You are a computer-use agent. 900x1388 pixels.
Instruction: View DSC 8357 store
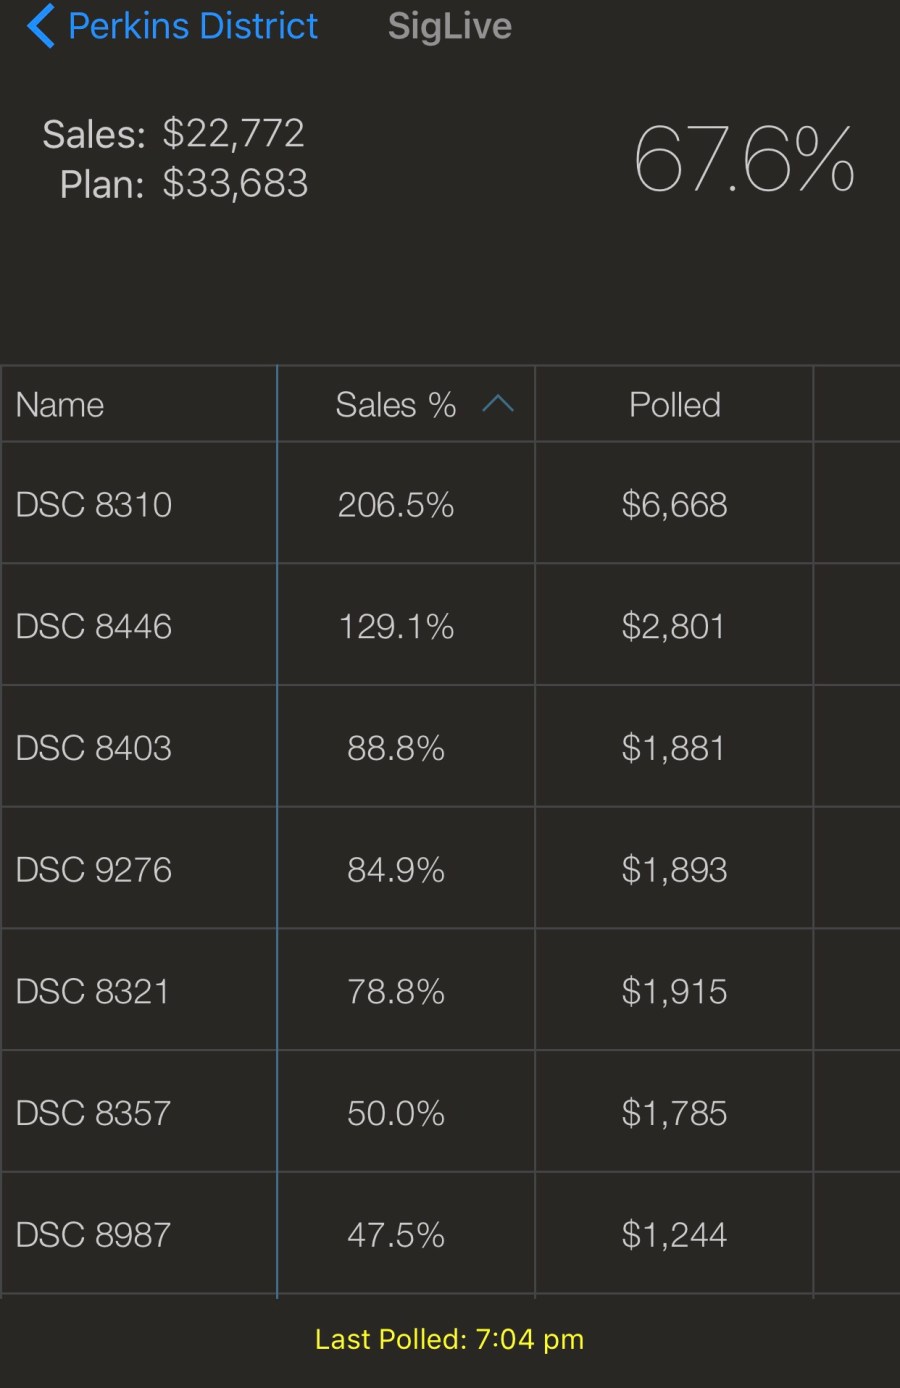pyautogui.click(x=93, y=1113)
